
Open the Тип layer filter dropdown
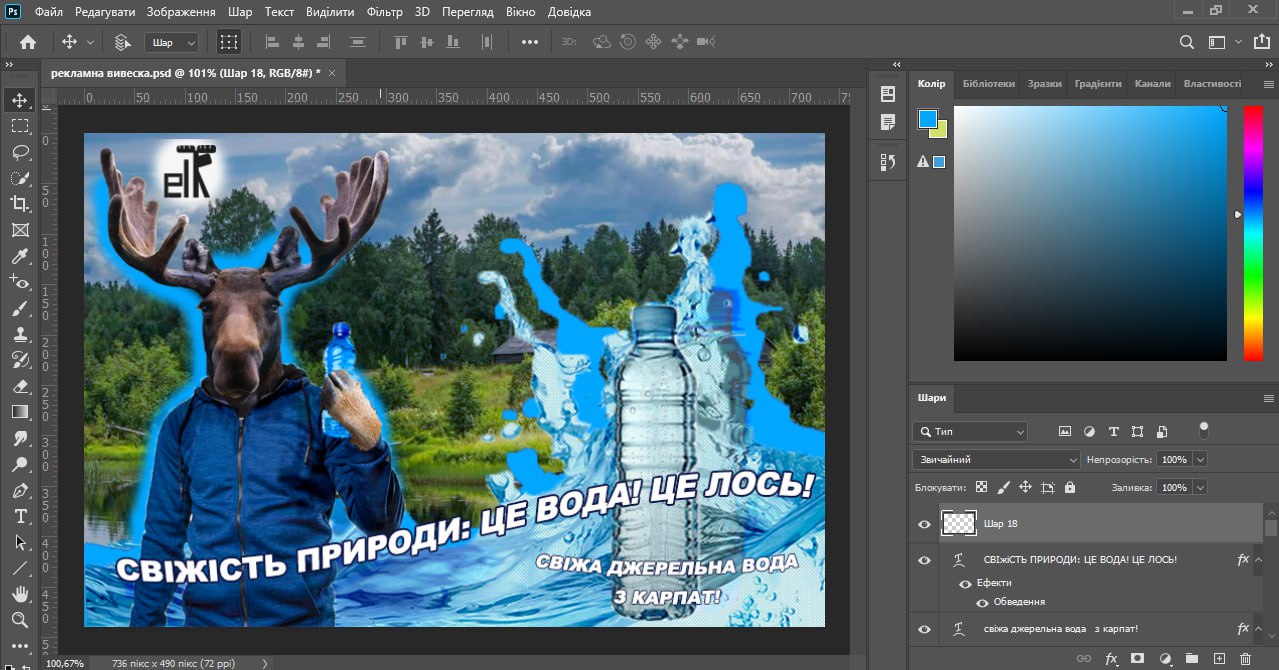[x=970, y=432]
